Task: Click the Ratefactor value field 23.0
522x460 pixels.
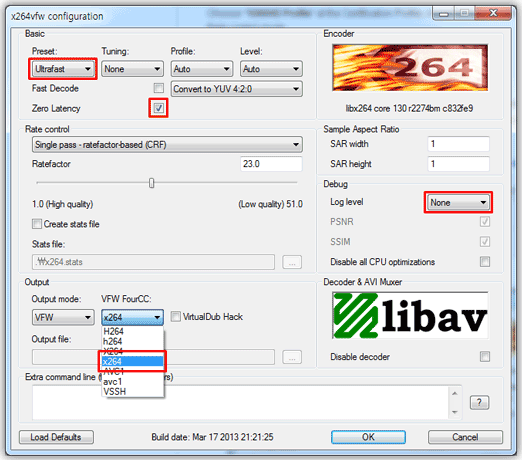Action: (271, 164)
